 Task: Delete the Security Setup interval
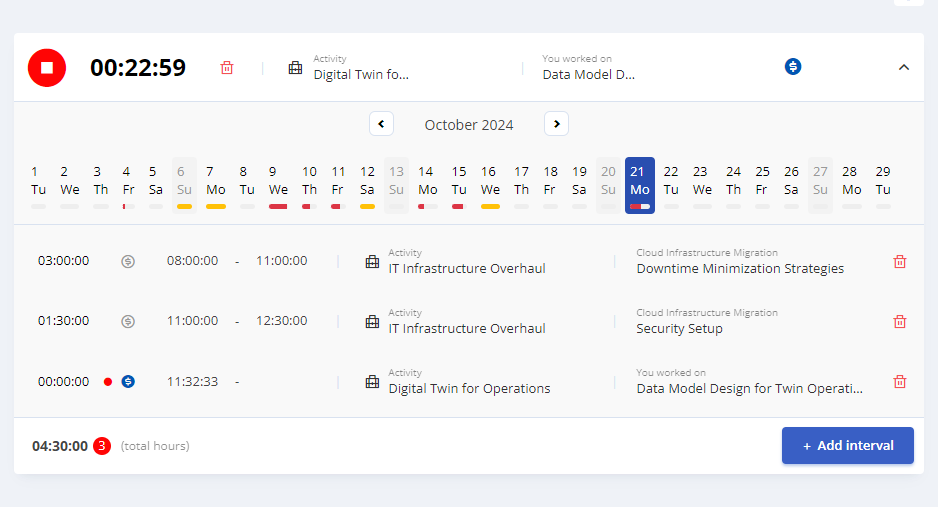click(x=899, y=322)
